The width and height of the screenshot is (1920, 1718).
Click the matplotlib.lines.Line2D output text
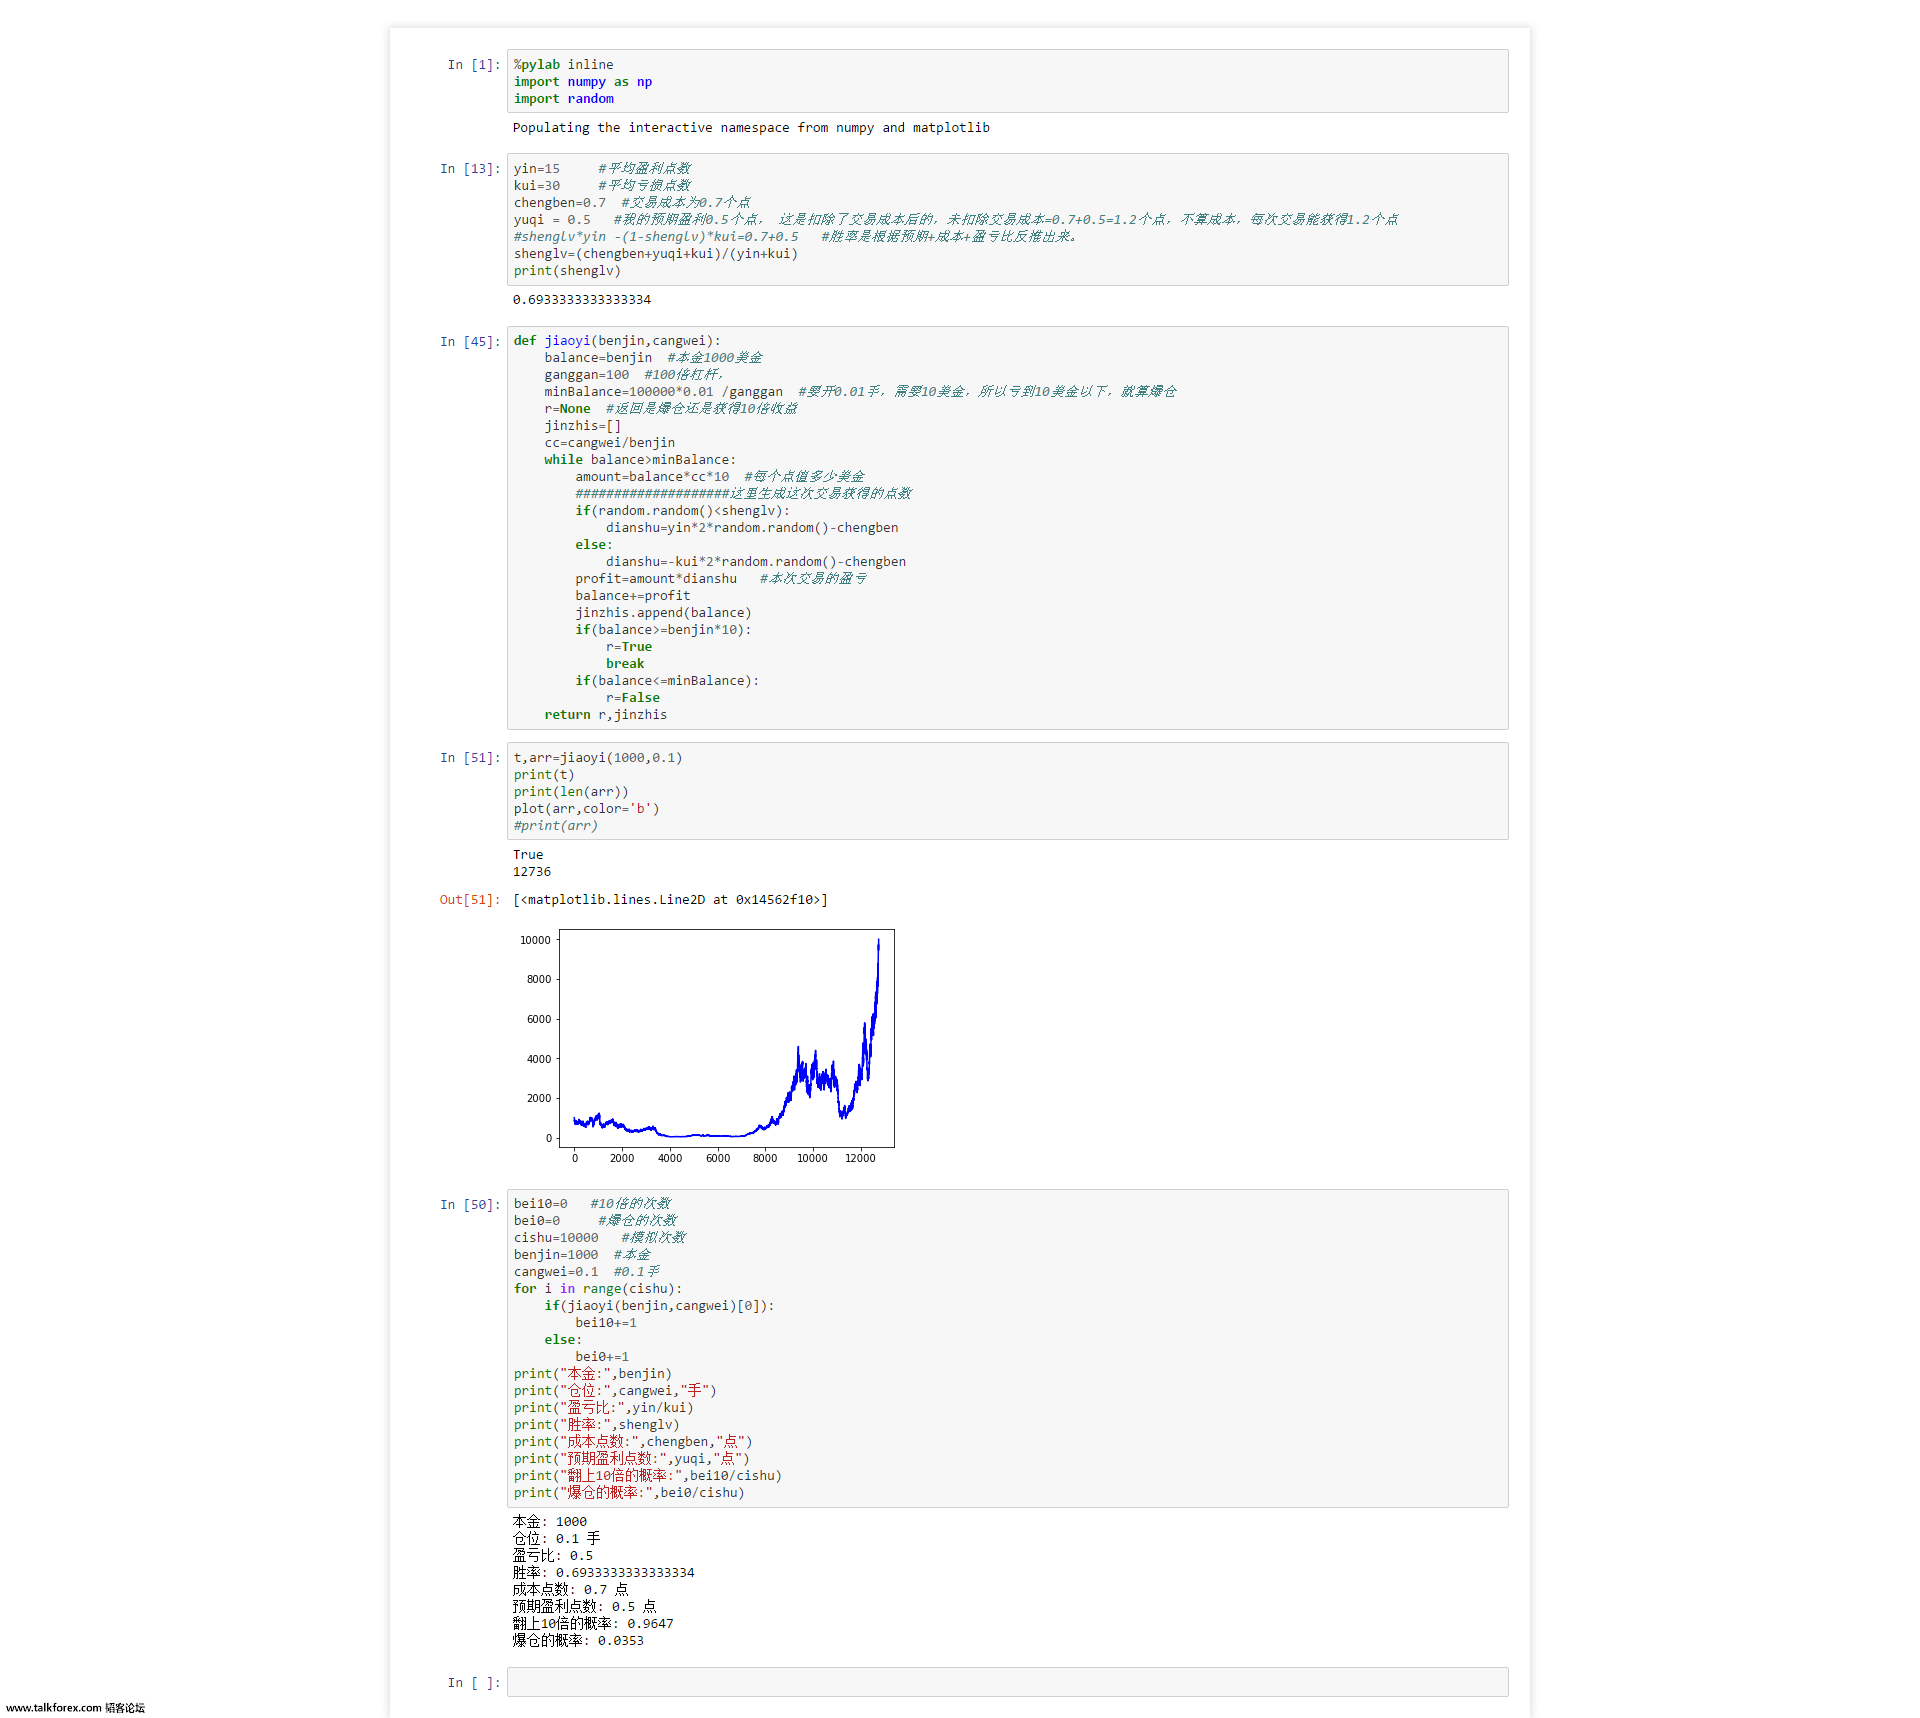pyautogui.click(x=670, y=900)
